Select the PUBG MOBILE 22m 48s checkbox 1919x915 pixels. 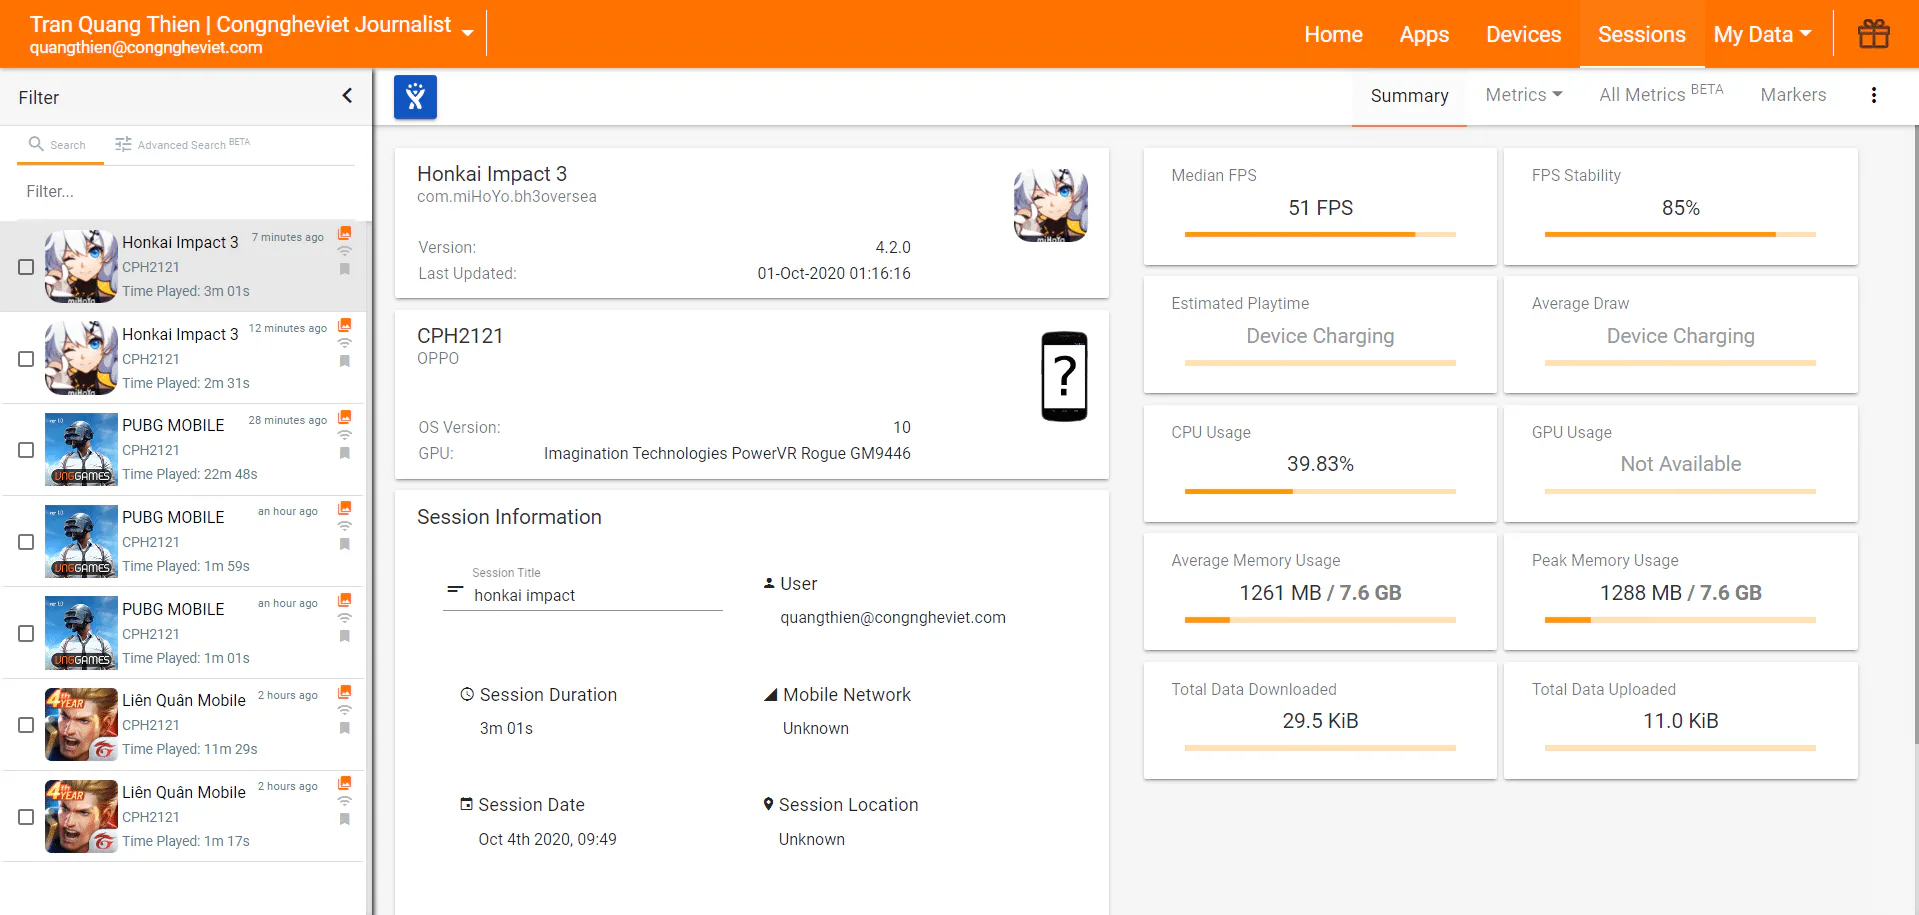point(26,450)
